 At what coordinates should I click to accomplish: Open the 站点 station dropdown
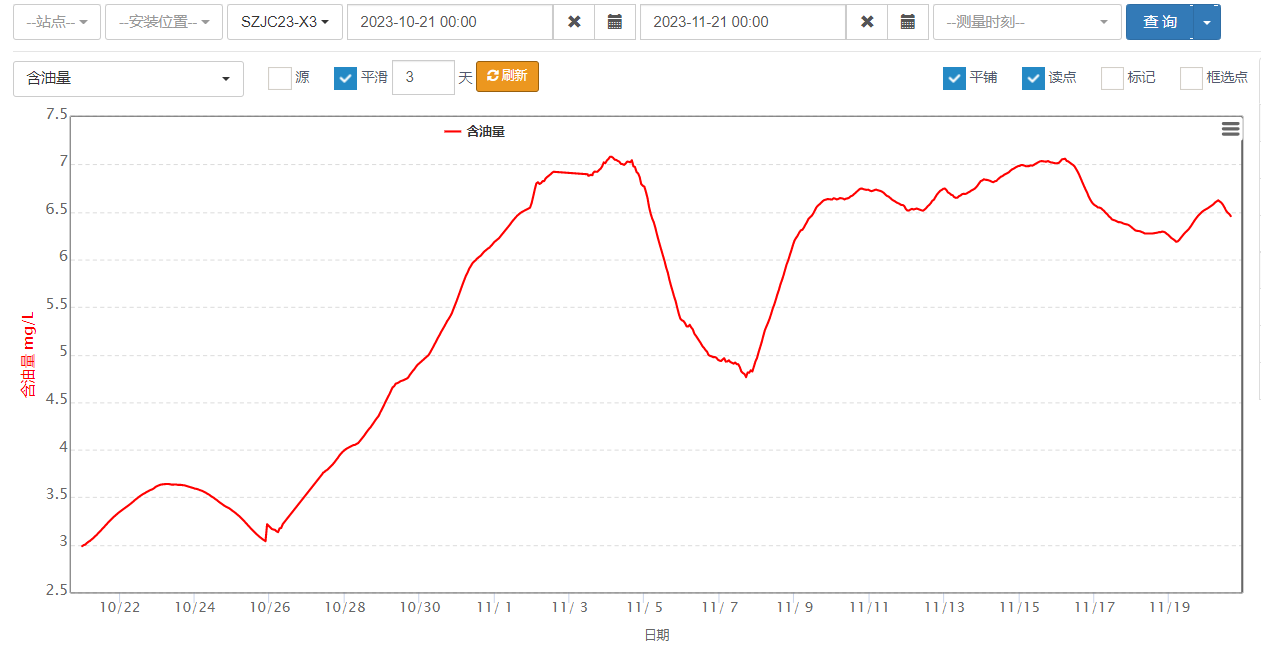click(57, 22)
